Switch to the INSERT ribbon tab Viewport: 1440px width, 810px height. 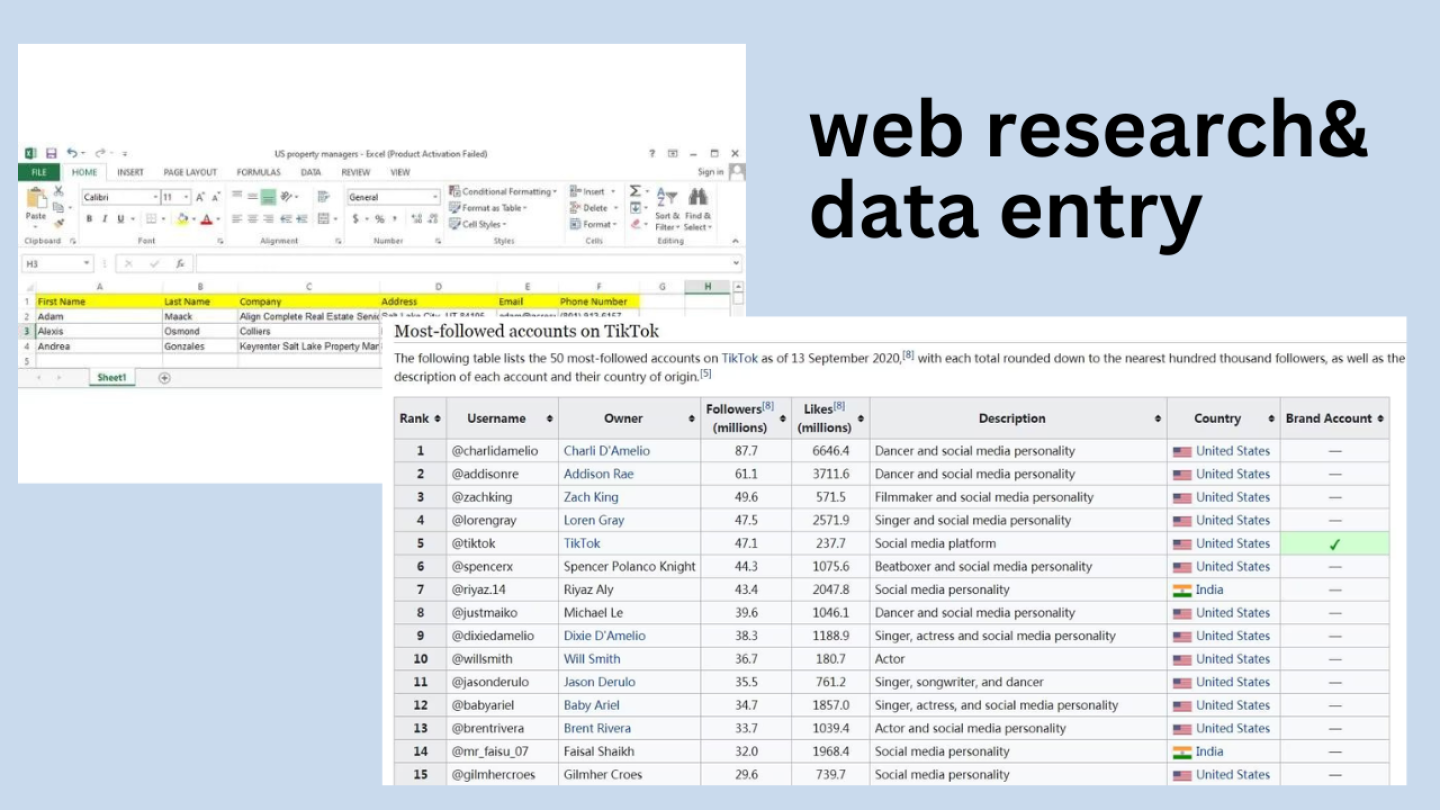point(130,172)
